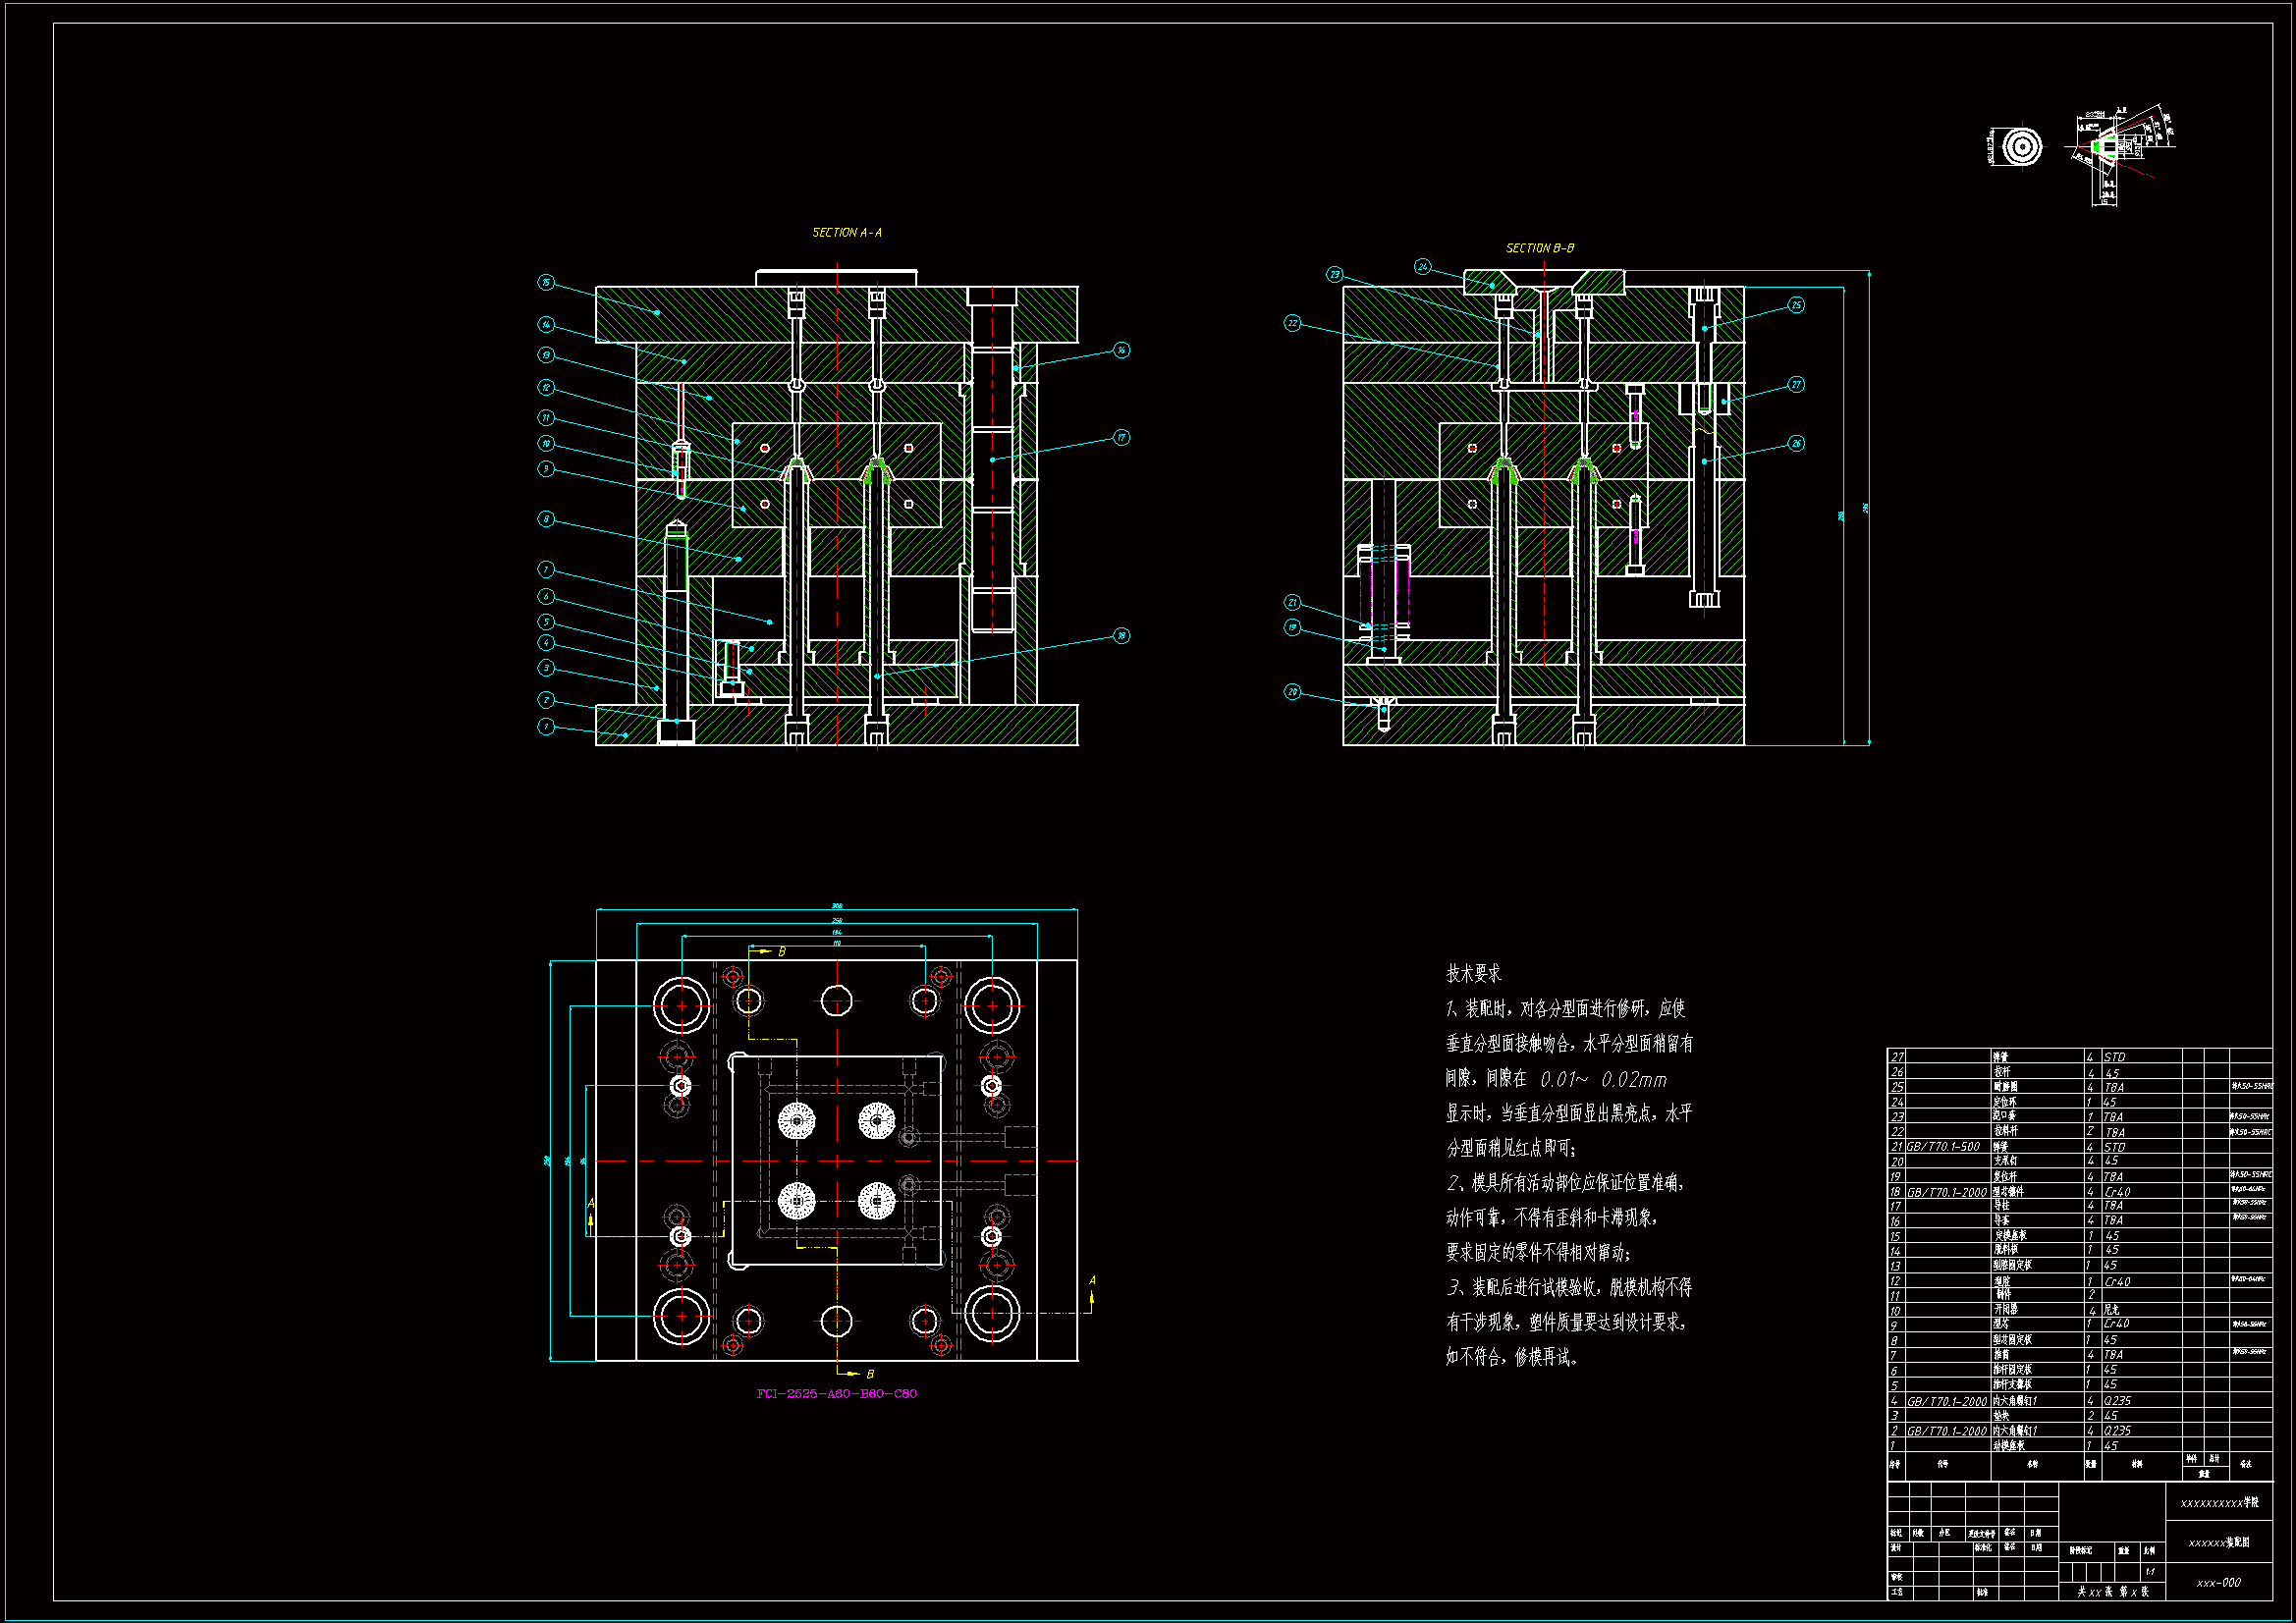Select the 0.01~0.02mm tolerance text
This screenshot has width=2296, height=1623.
1603,1080
